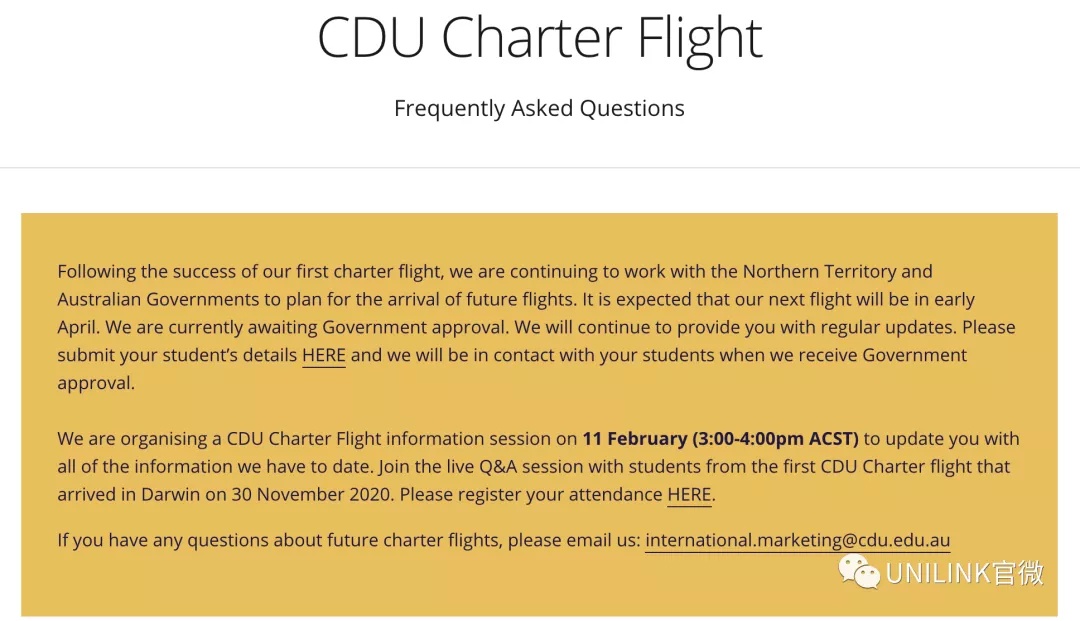Viewport: 1080px width, 621px height.
Task: Select the CDU Charter Flight page heading
Action: click(539, 38)
